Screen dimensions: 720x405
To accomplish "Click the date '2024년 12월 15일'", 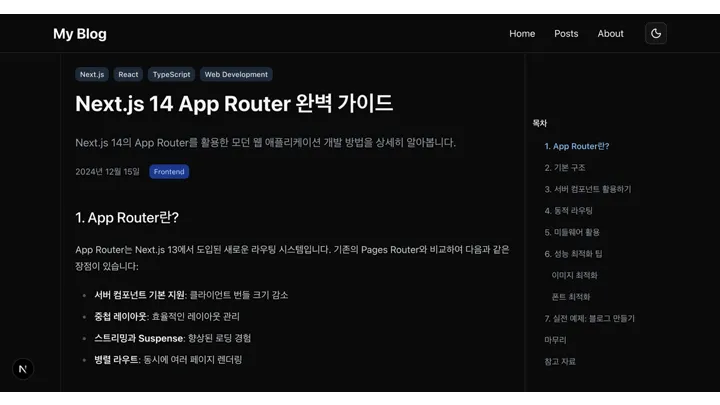I will pos(107,172).
